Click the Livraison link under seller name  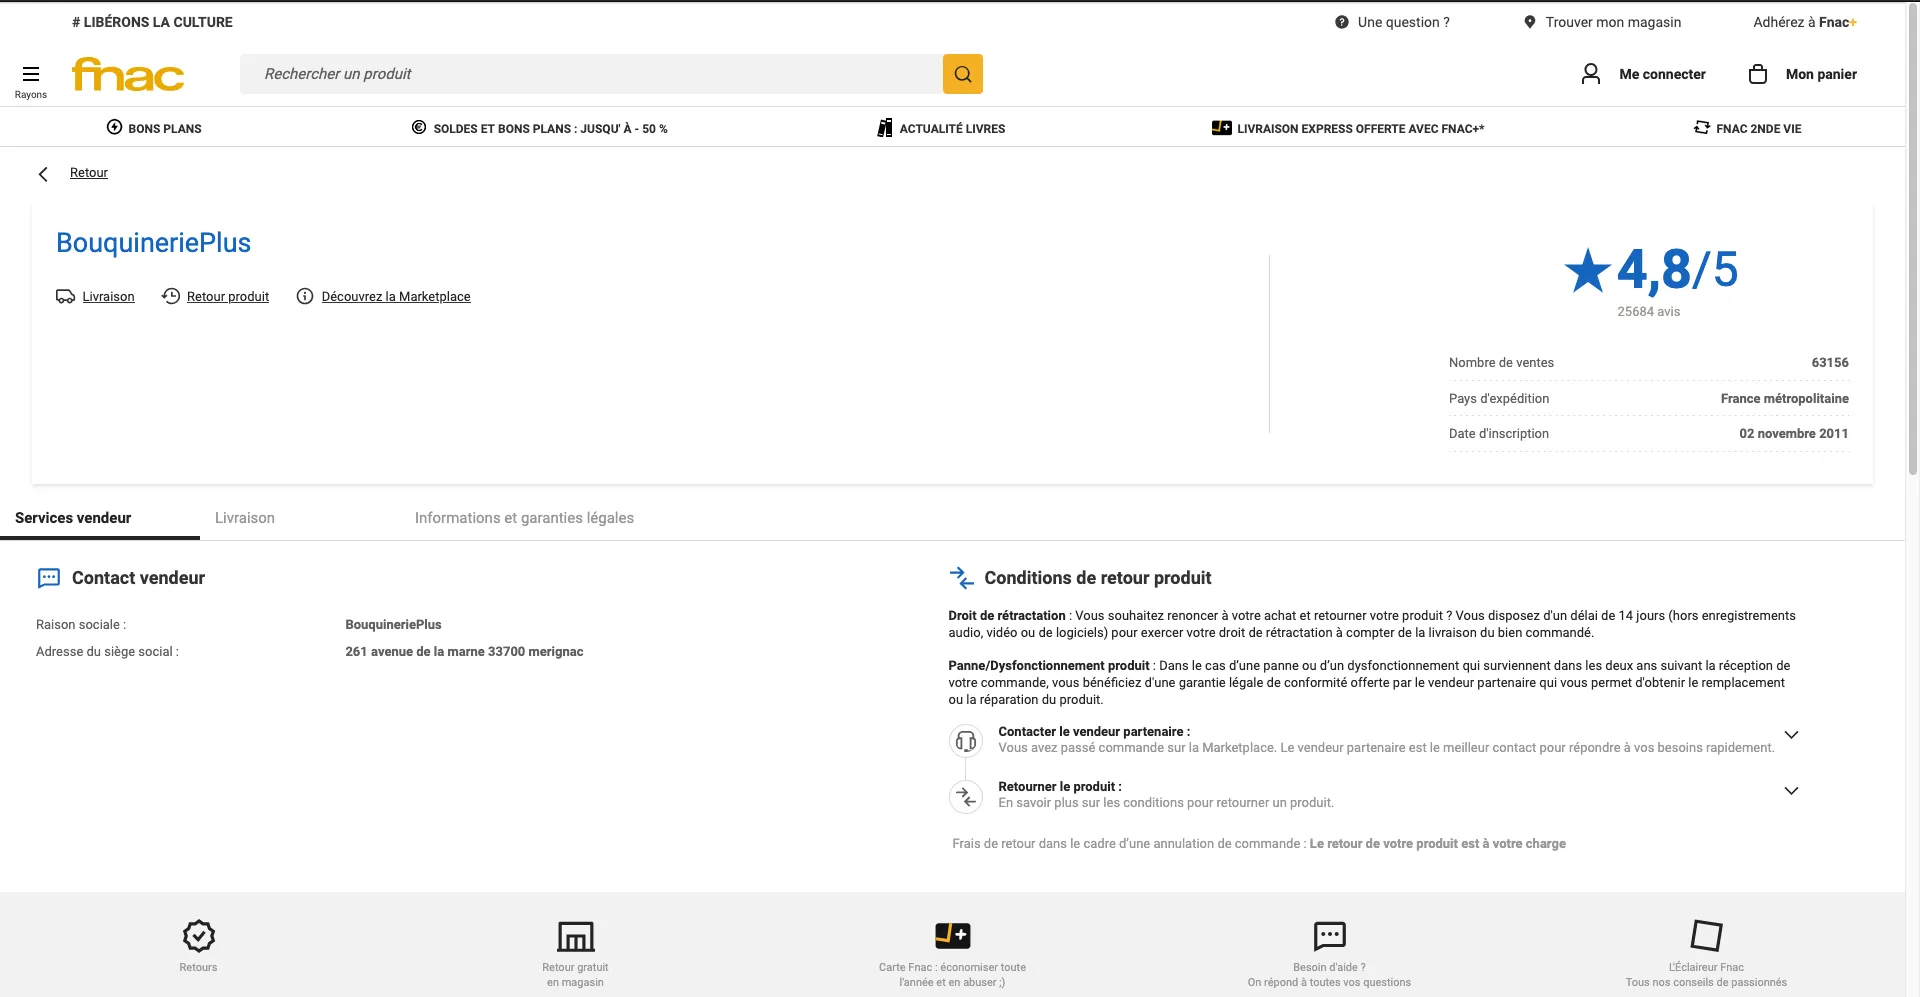point(108,297)
